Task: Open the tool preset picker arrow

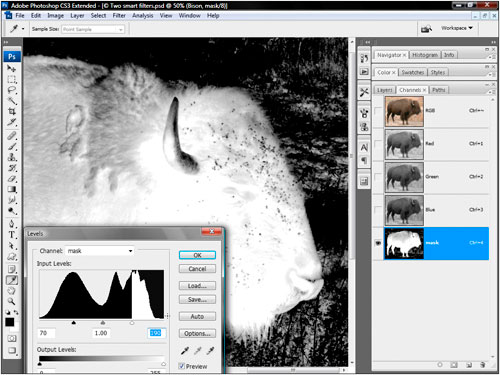Action: pyautogui.click(x=23, y=29)
